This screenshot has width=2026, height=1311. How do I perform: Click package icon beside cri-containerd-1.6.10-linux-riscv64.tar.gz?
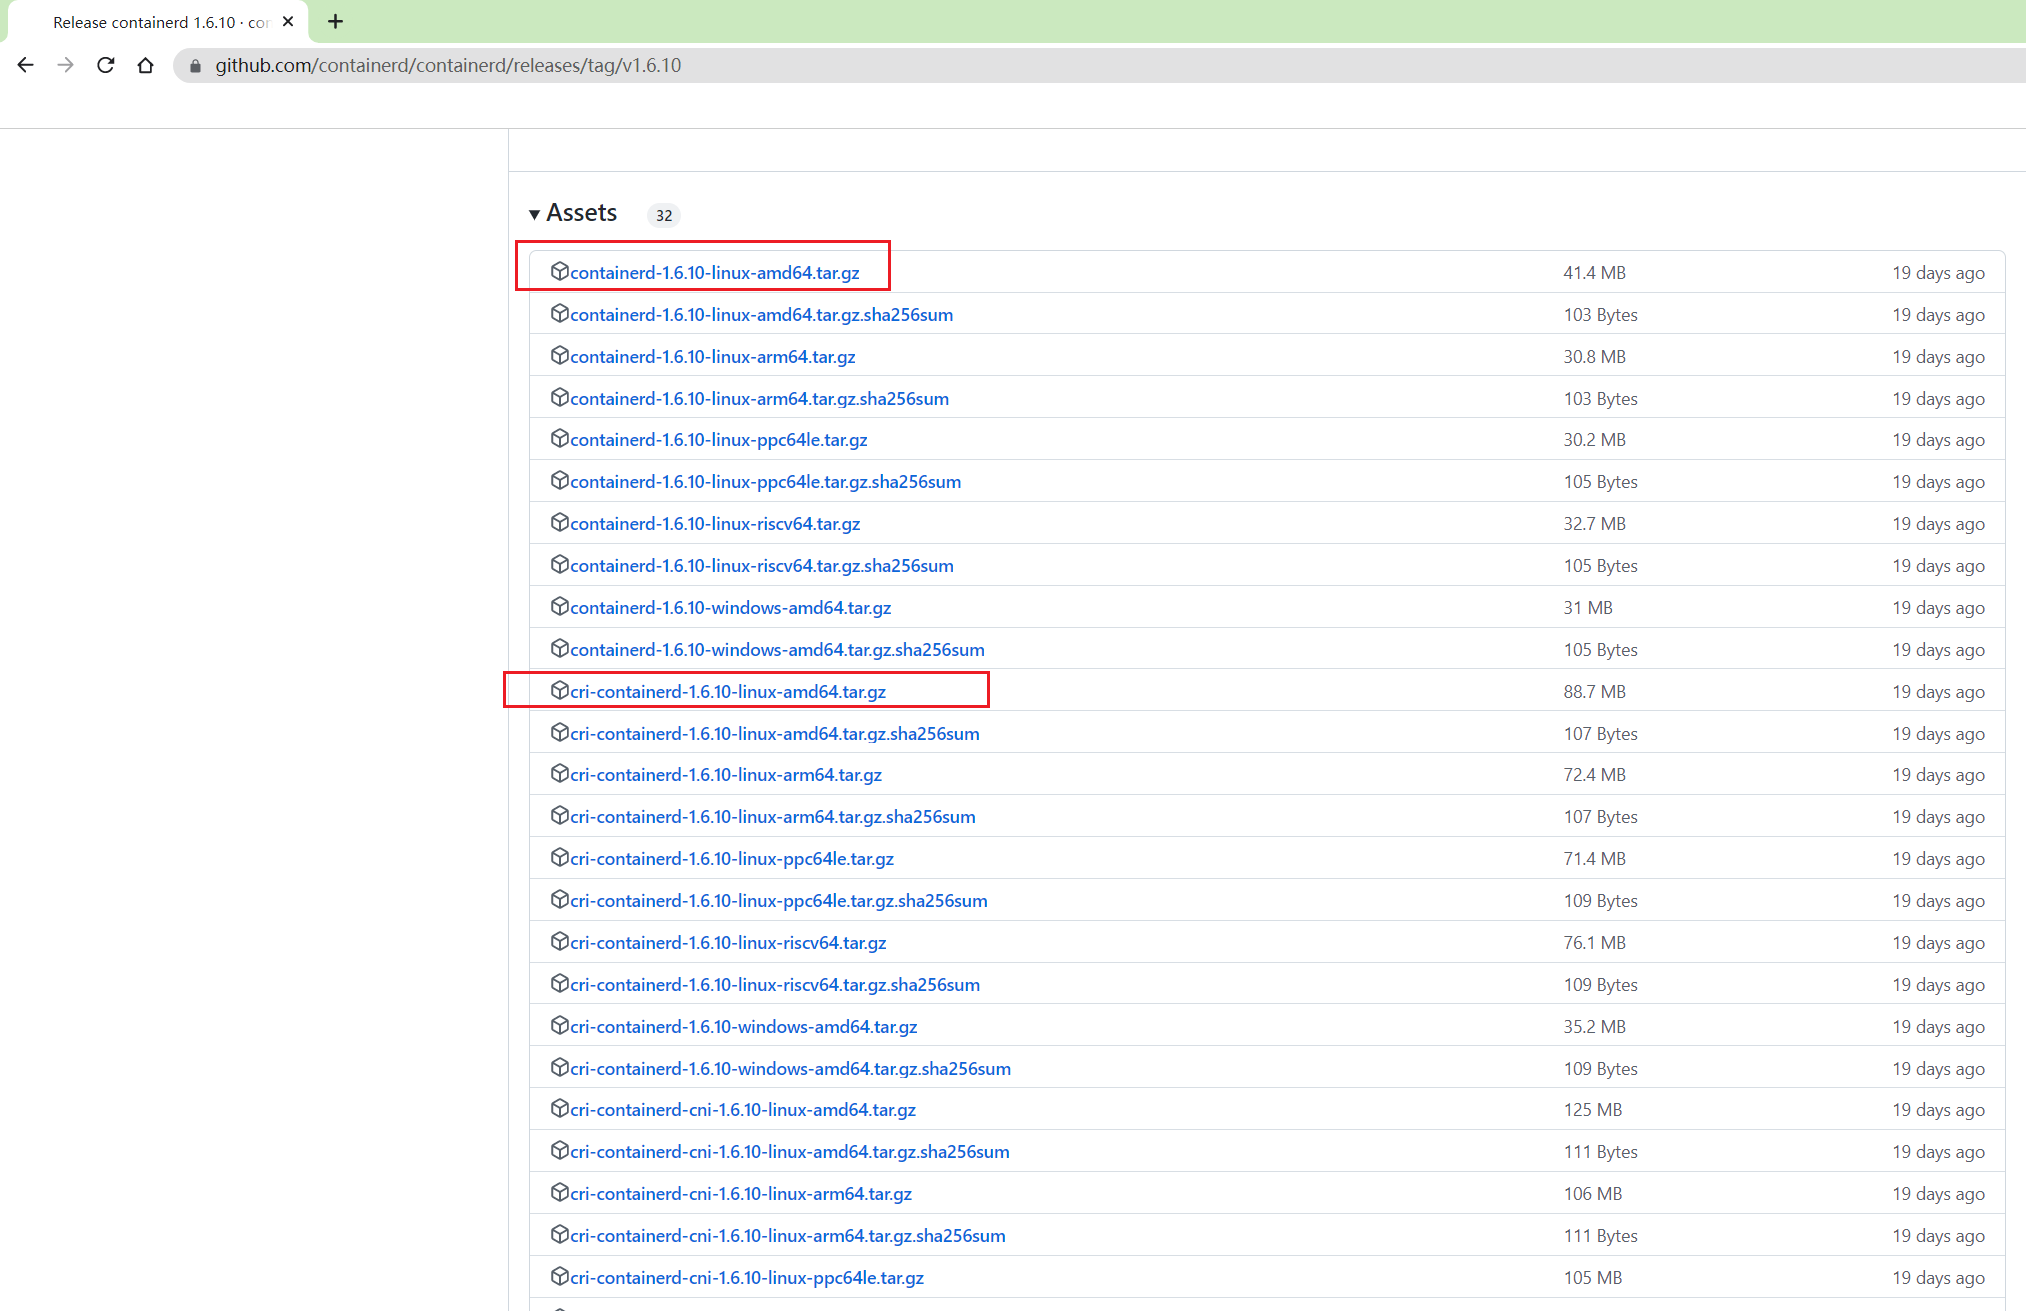click(x=560, y=941)
